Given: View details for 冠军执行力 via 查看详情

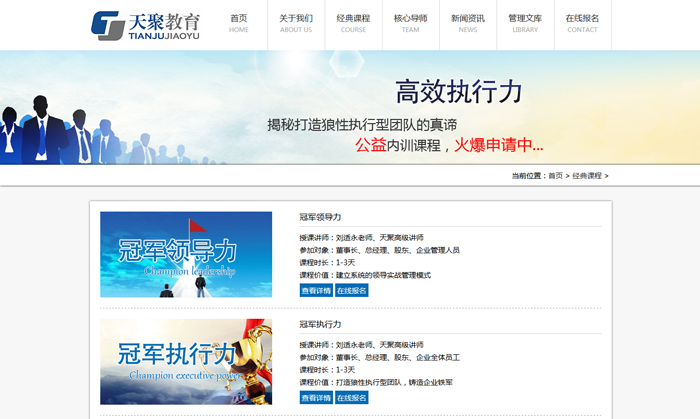Looking at the screenshot, I should (x=315, y=398).
